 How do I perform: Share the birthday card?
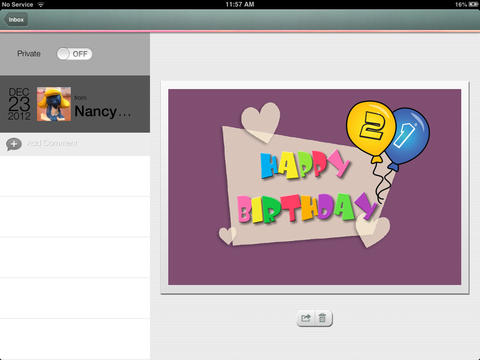tap(306, 318)
